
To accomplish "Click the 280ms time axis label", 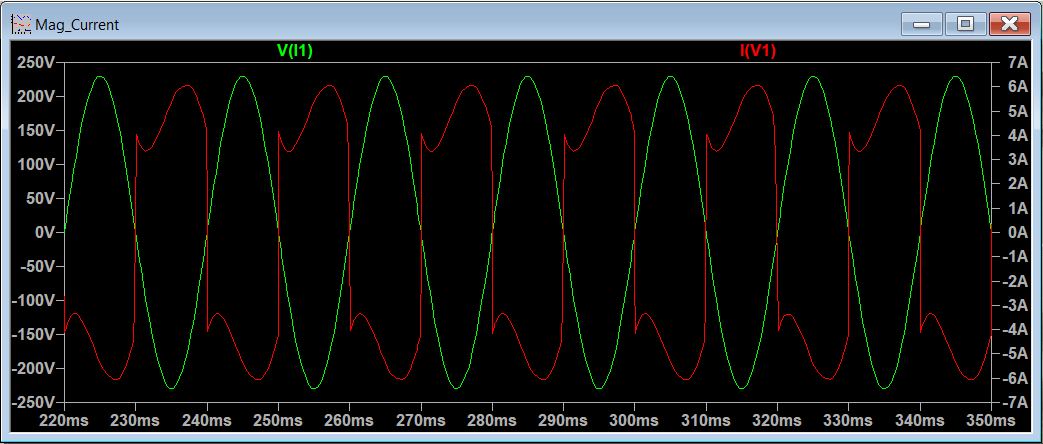I will pyautogui.click(x=492, y=421).
